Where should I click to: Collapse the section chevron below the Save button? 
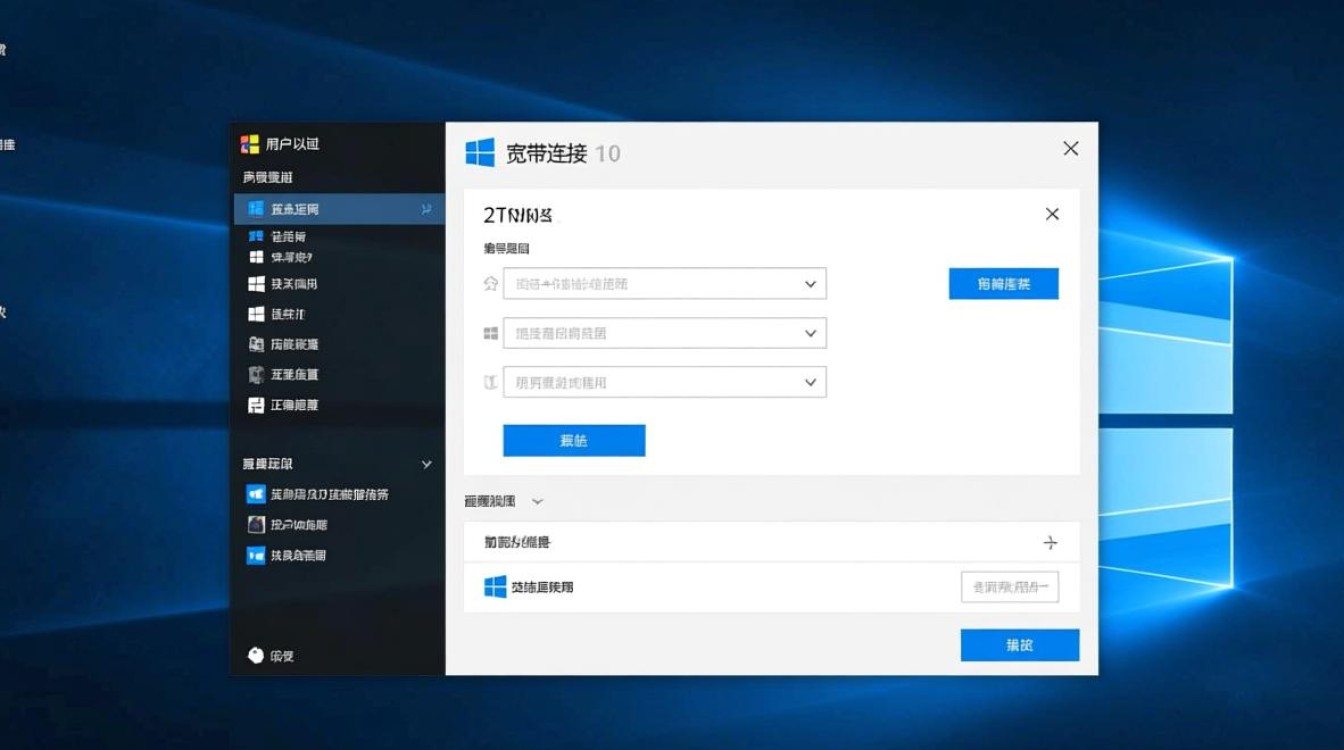point(538,501)
